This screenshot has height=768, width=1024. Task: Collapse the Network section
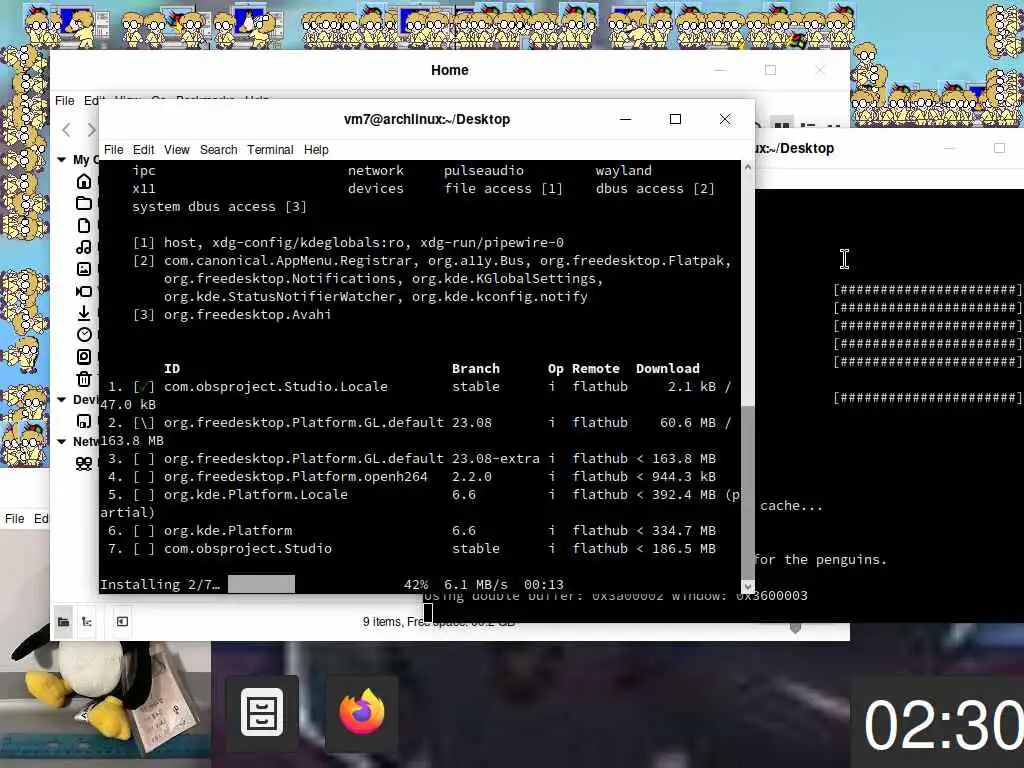[x=62, y=442]
